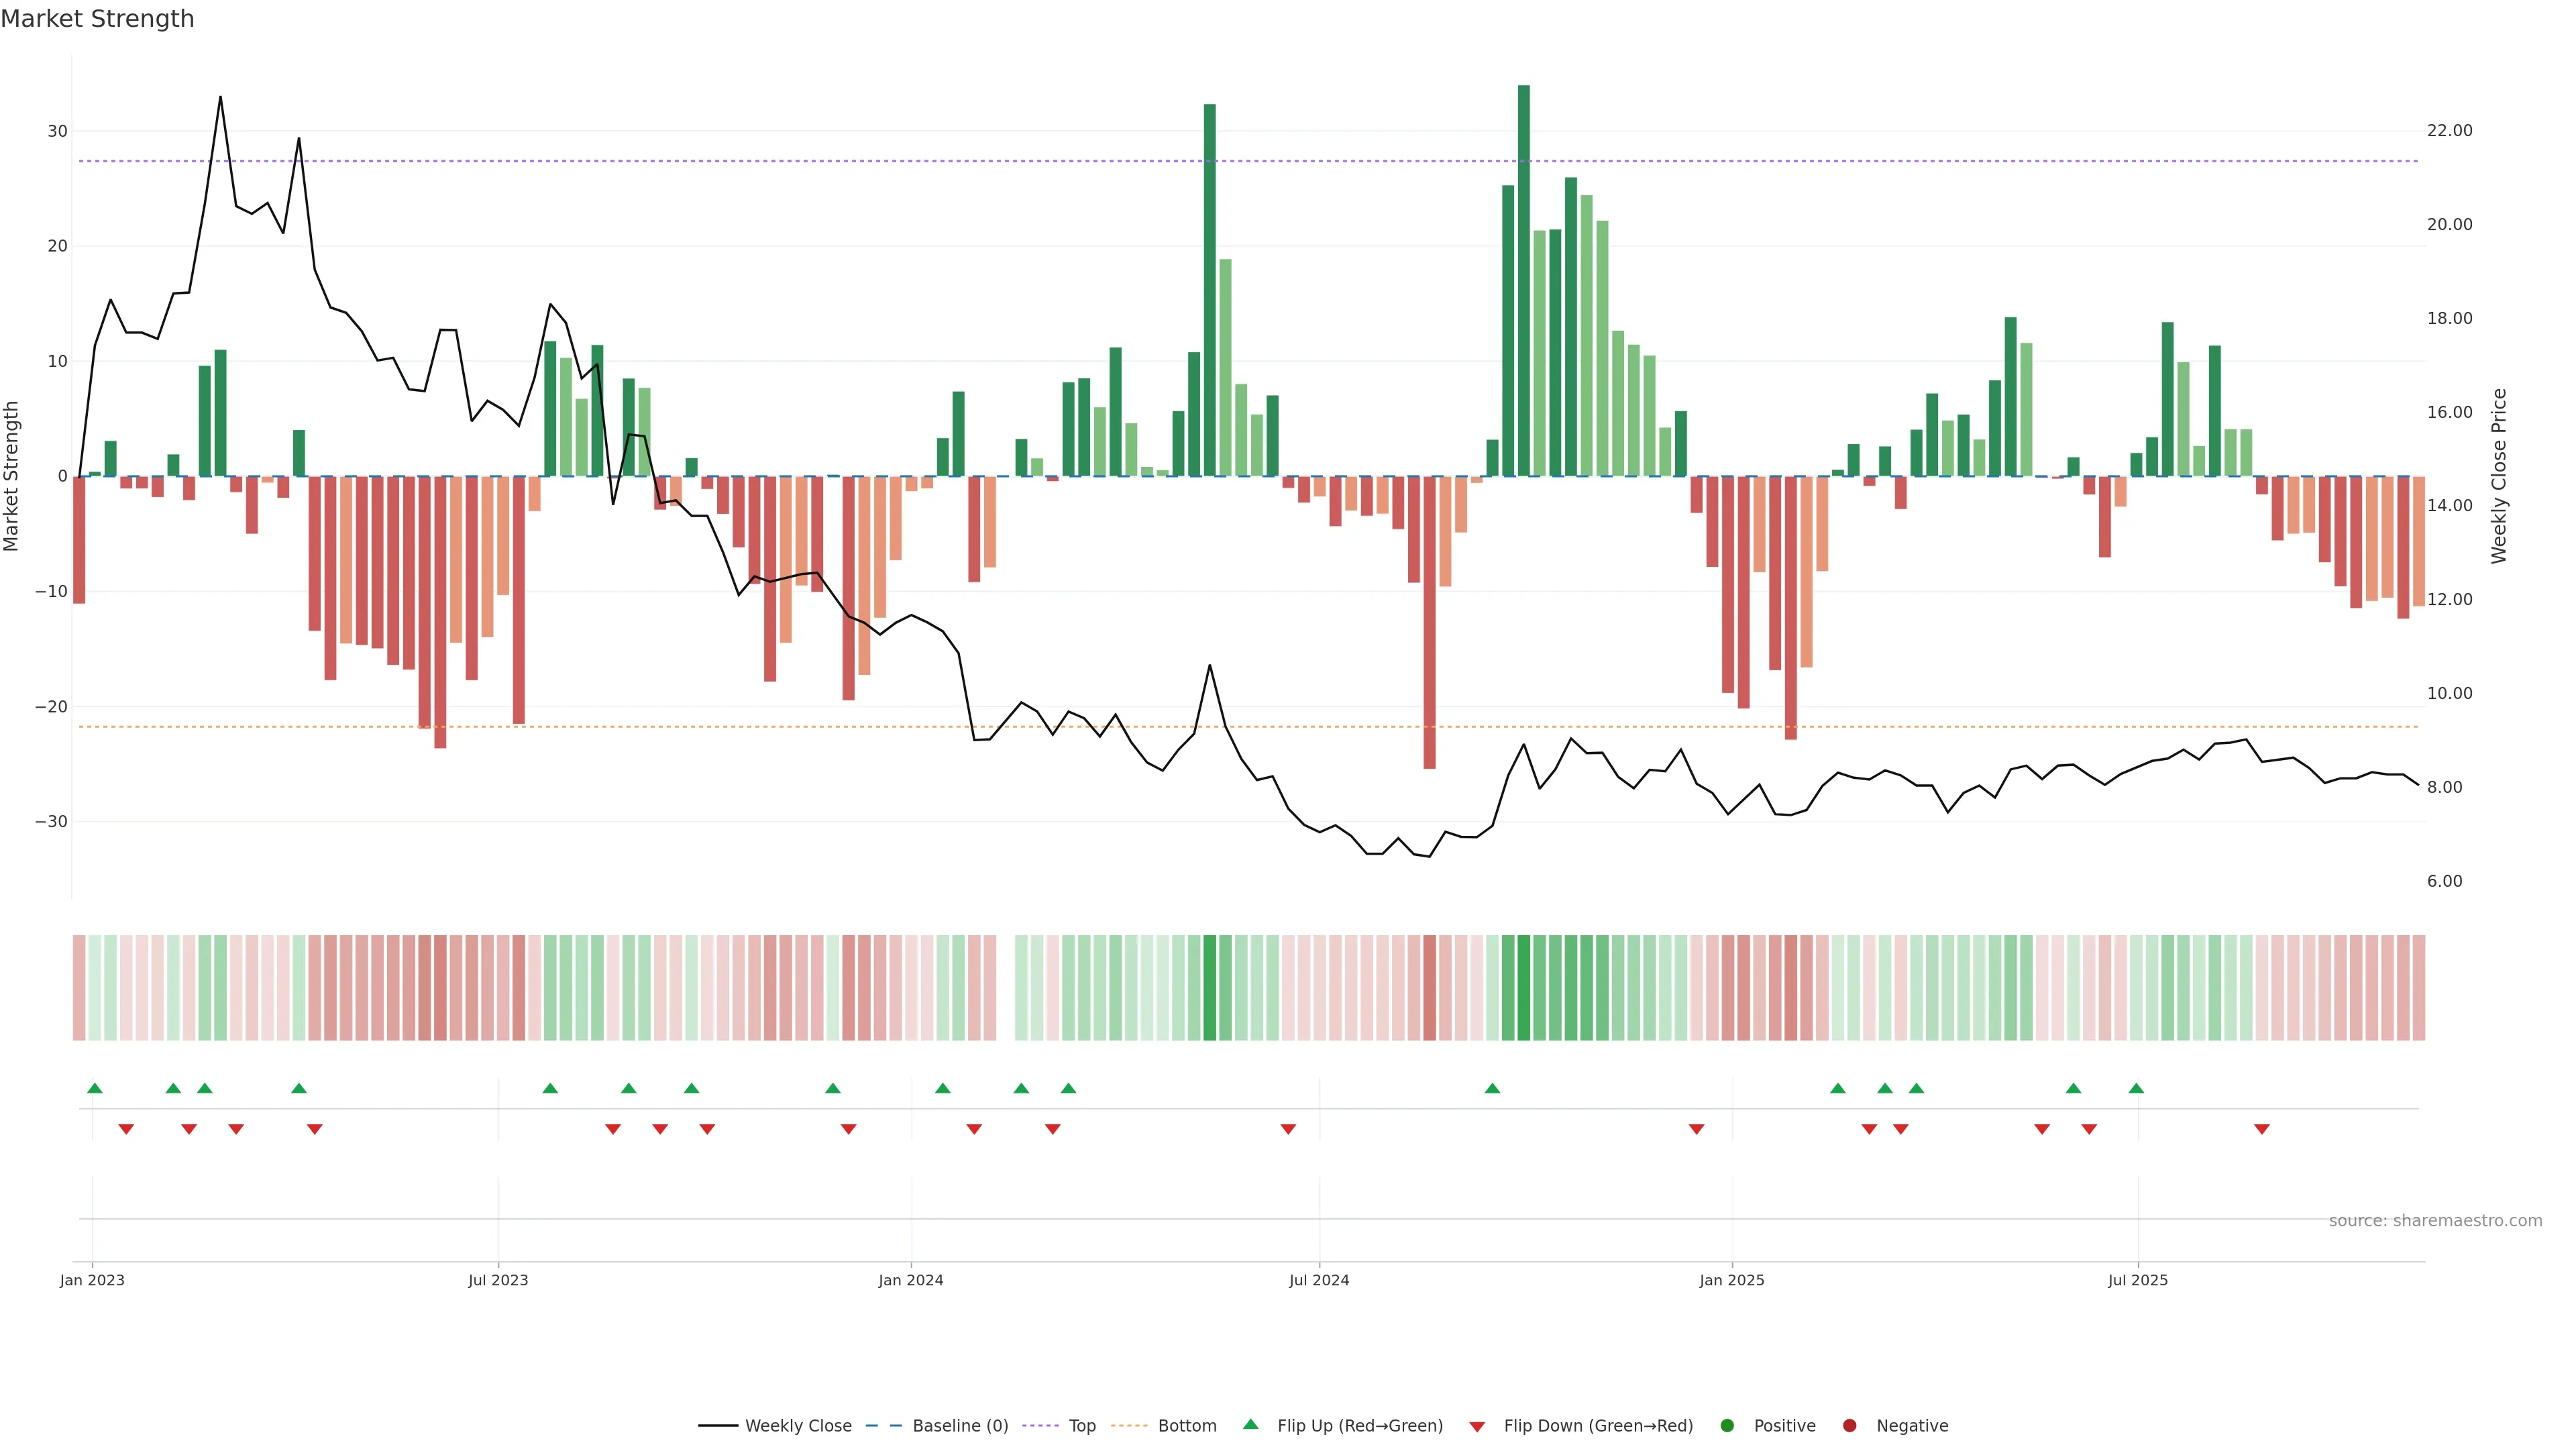
Task: Click the lone Flip Up marker between Jul 2024 and Jan 2025
Action: (x=1492, y=1088)
